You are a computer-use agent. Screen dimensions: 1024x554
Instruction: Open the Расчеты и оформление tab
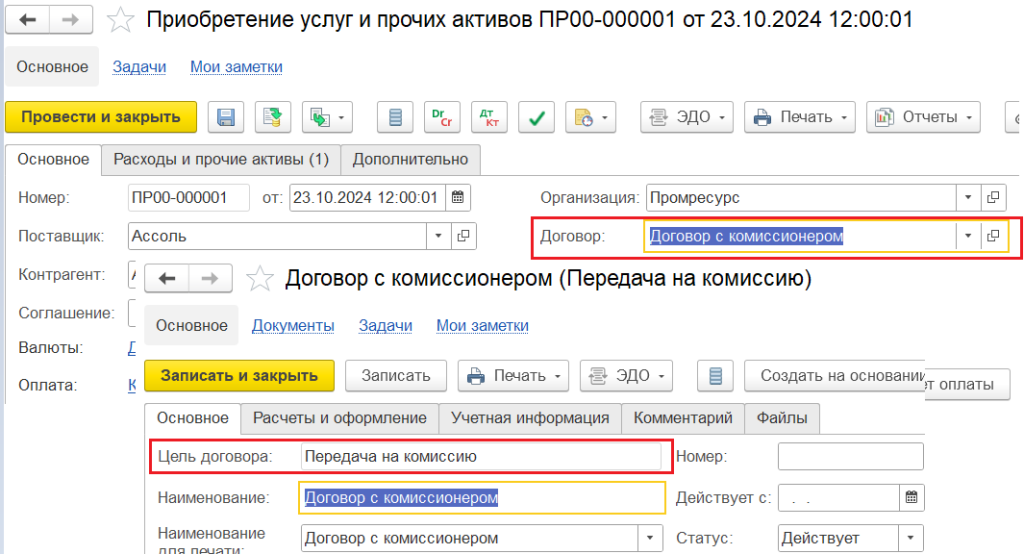[340, 418]
